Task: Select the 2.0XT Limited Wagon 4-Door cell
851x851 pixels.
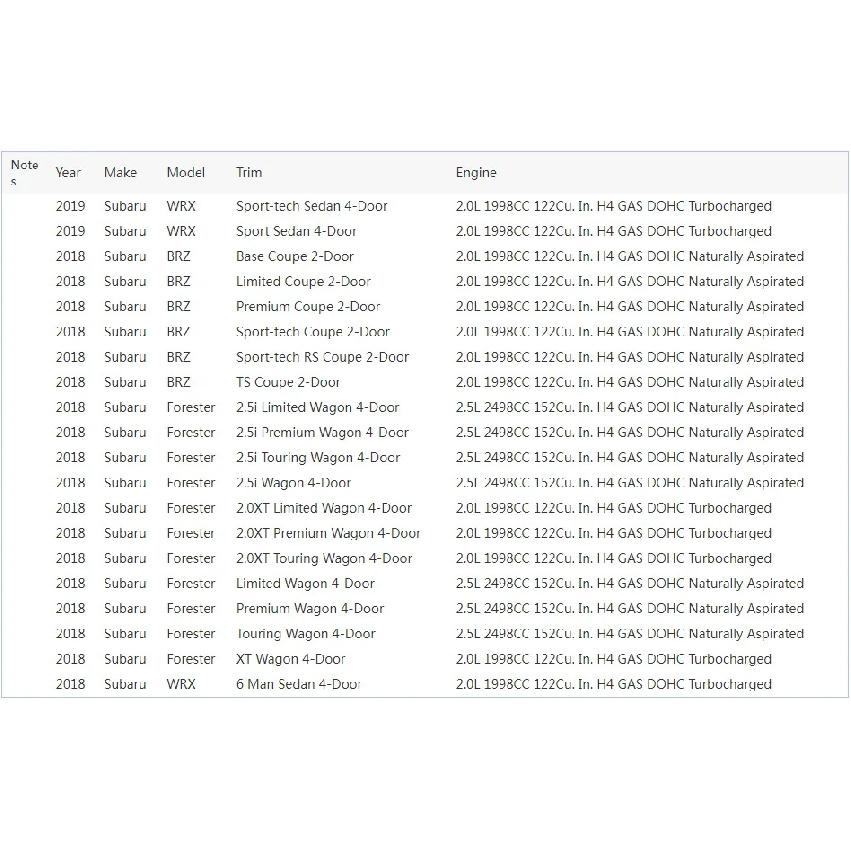Action: pyautogui.click(x=323, y=508)
